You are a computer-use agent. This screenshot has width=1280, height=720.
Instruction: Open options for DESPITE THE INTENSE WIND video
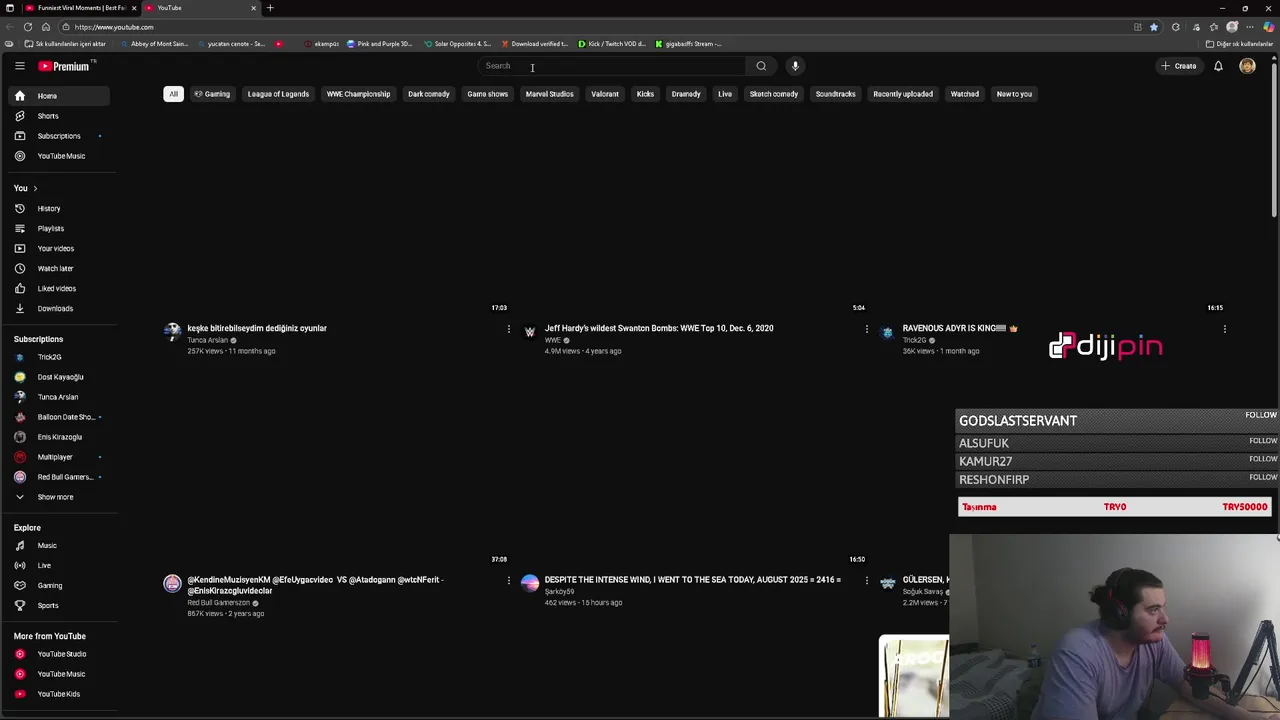(x=866, y=580)
